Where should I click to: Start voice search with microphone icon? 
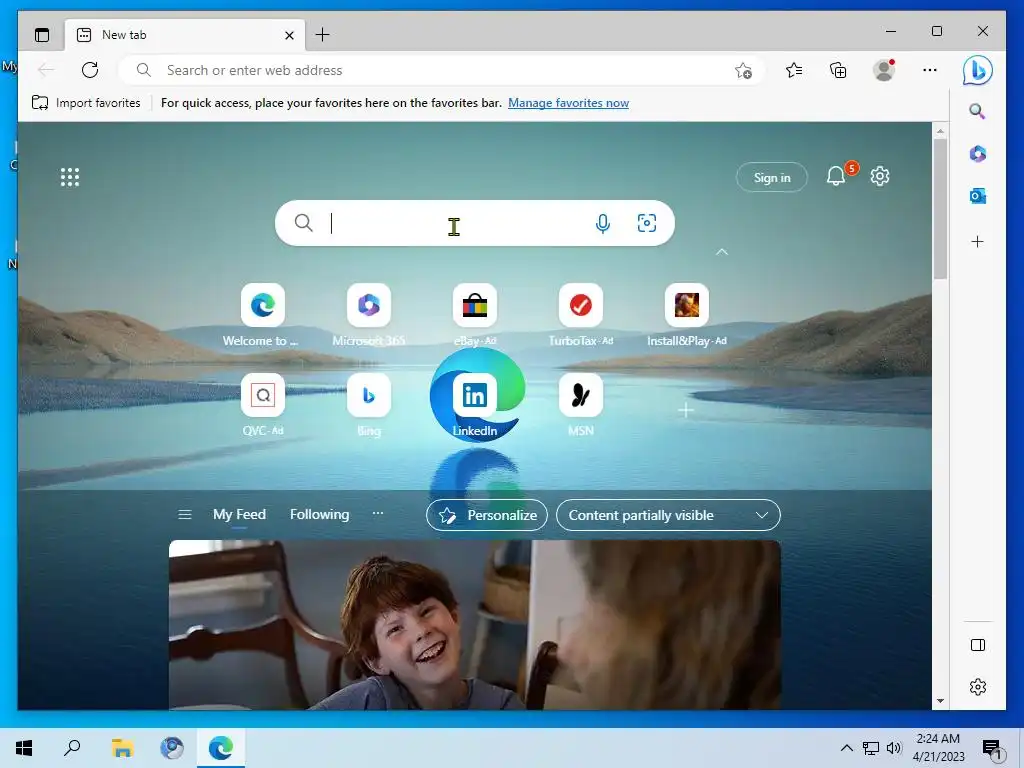click(603, 223)
